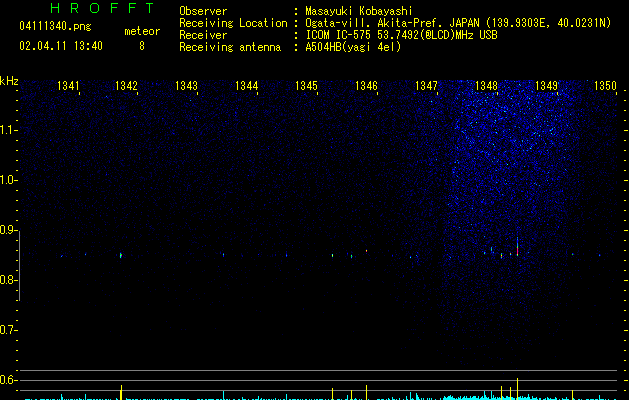The height and width of the screenshot is (400, 629).
Task: Click the Receiving antenna label
Action: pos(230,47)
